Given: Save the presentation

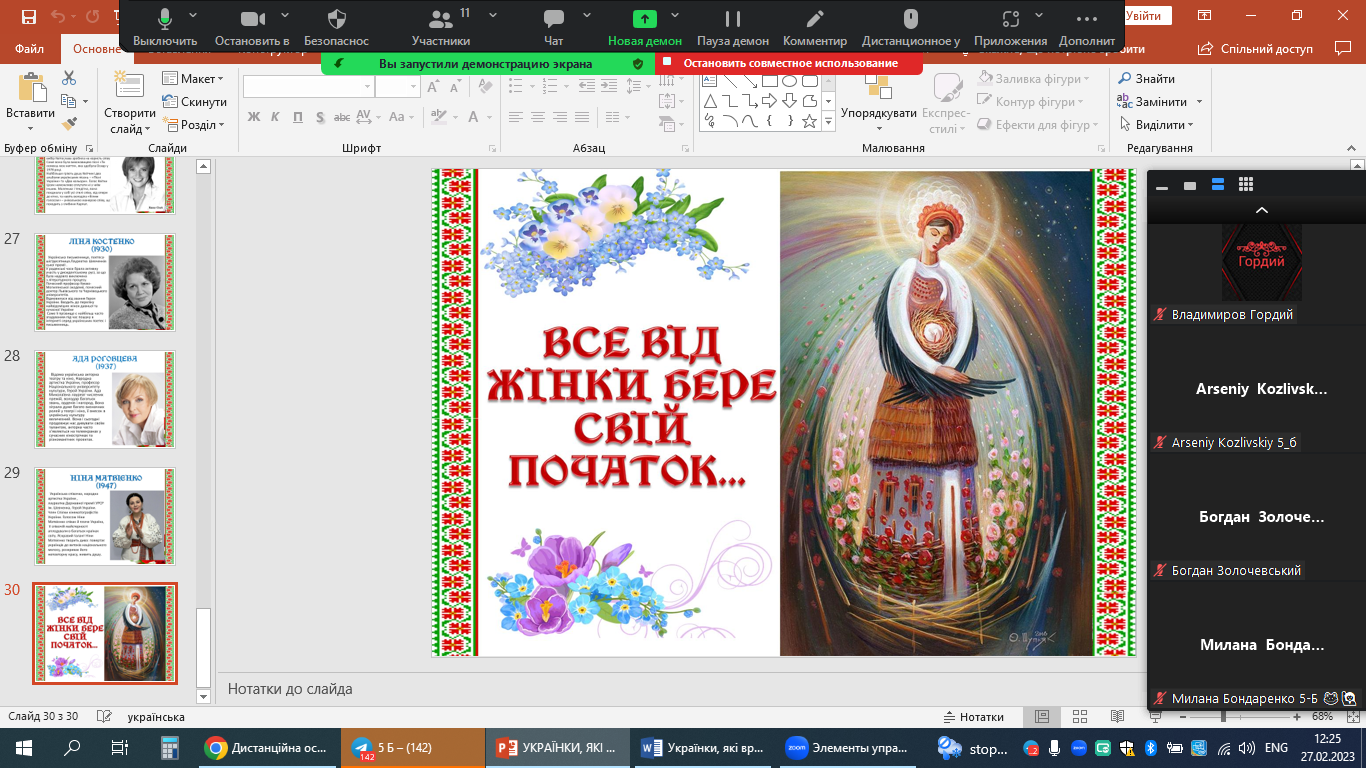Looking at the screenshot, I should tap(28, 16).
